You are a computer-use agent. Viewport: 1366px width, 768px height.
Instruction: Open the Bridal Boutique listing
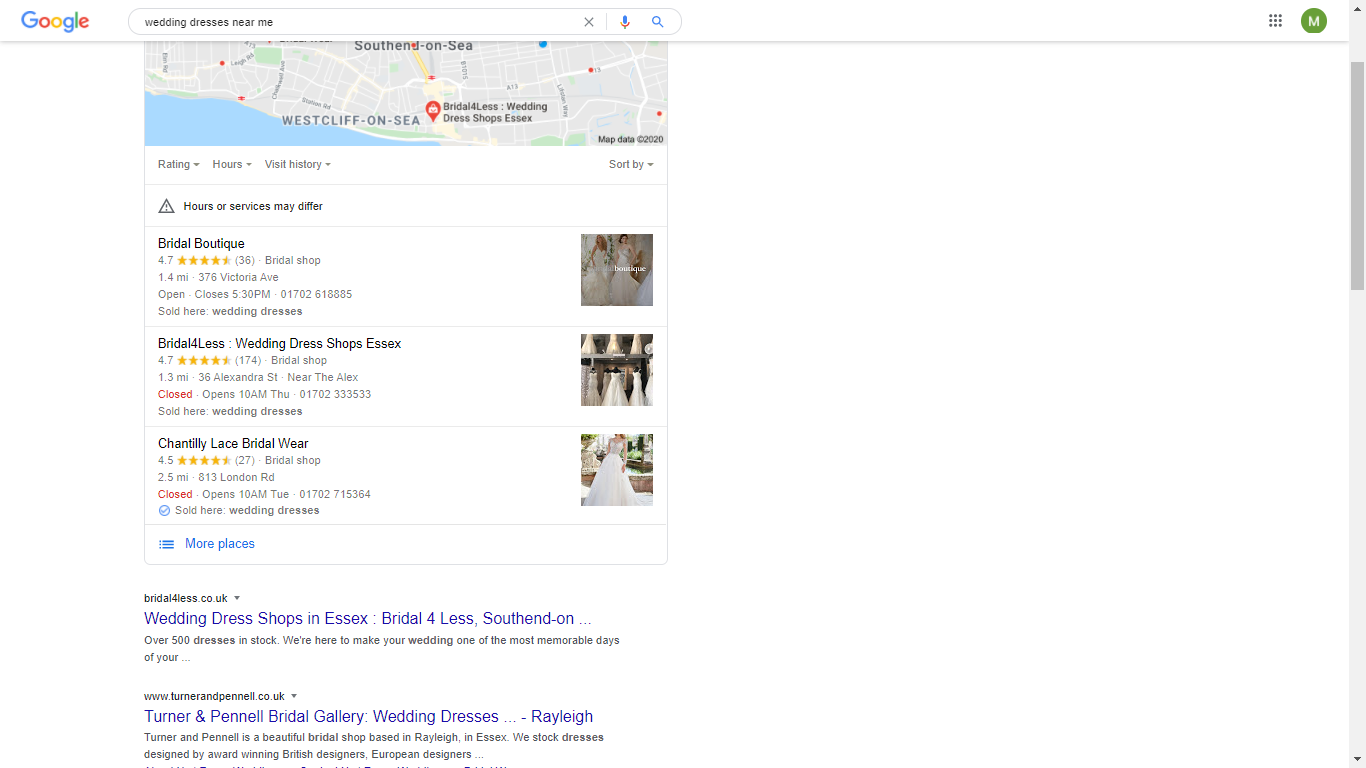click(x=201, y=243)
